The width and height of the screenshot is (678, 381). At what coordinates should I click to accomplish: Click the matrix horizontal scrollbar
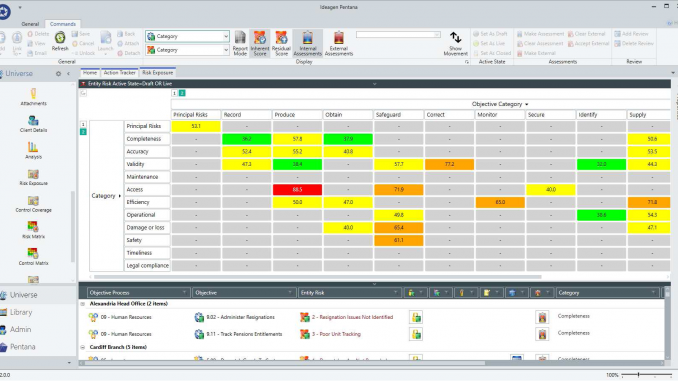318,277
